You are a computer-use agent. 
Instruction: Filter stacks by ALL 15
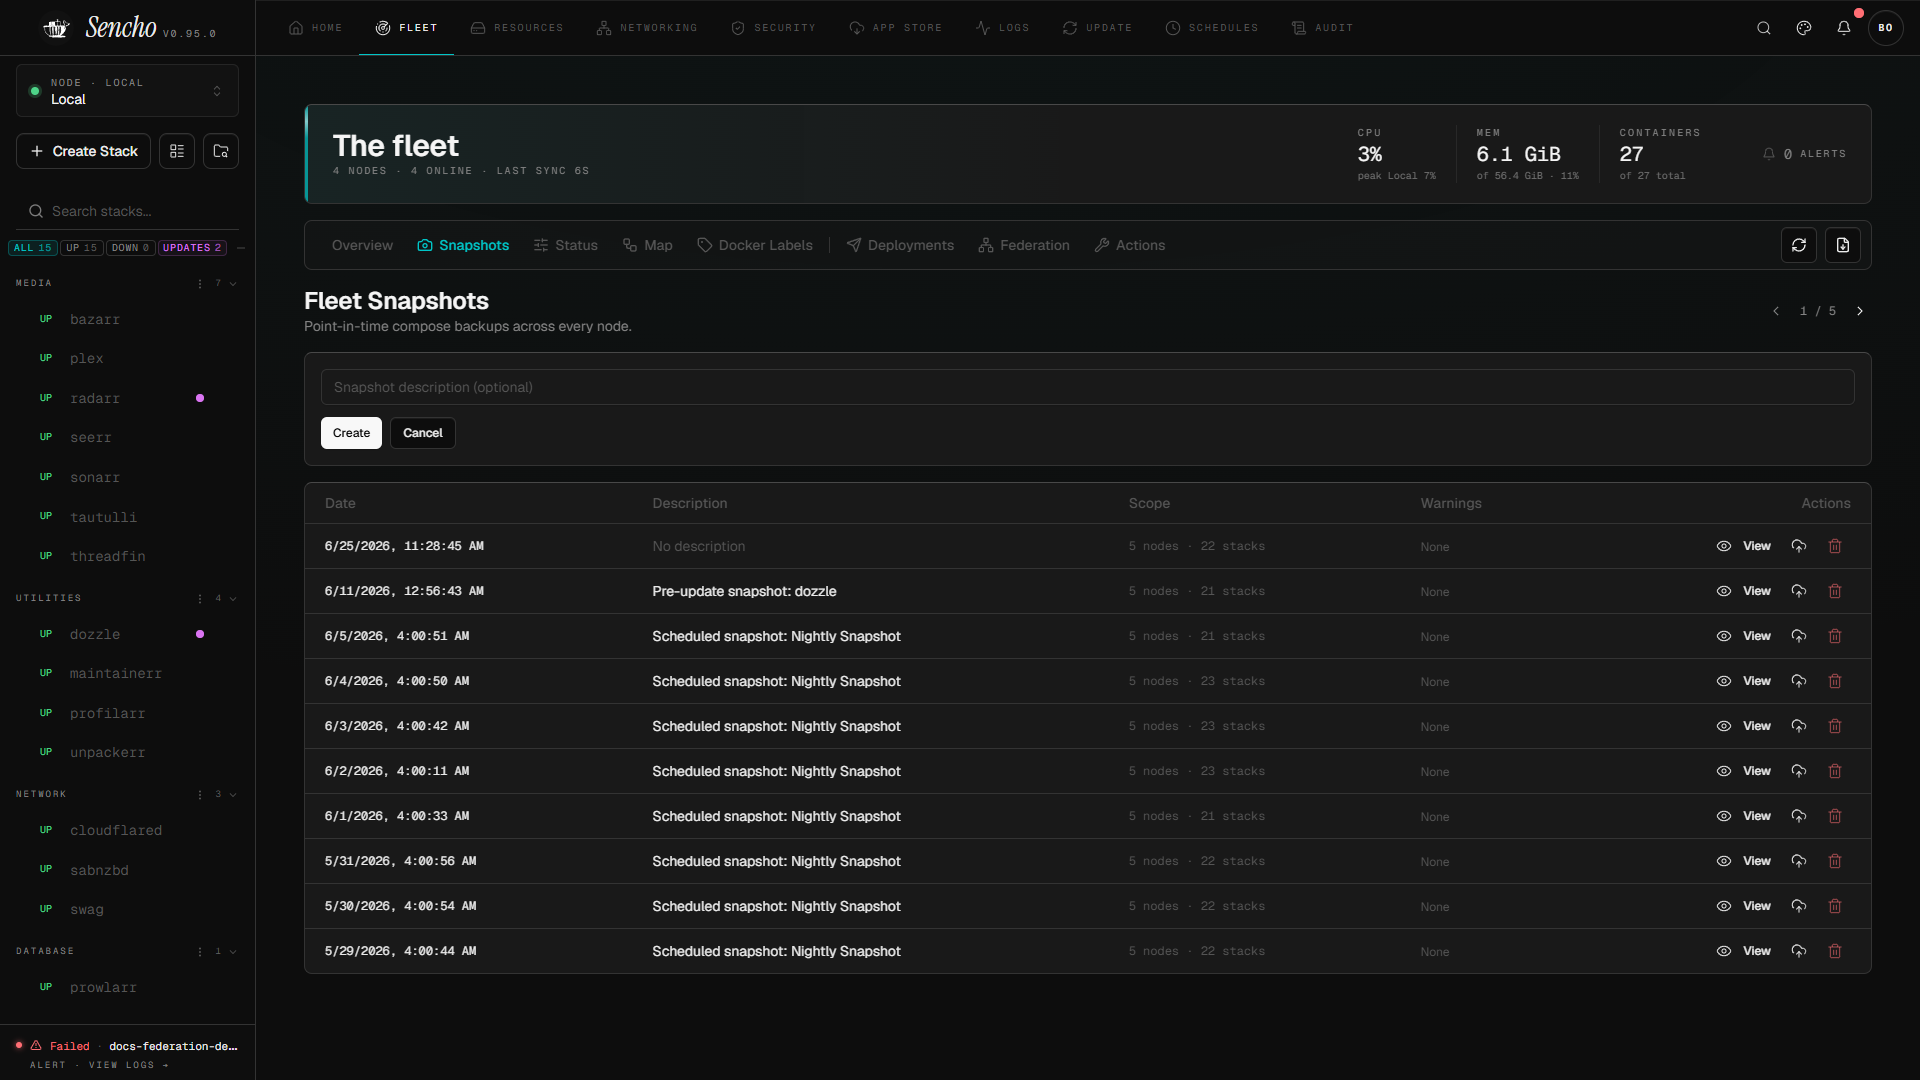pos(33,248)
